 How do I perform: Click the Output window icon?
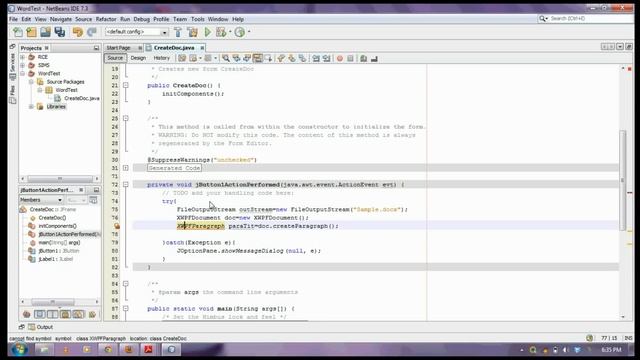(x=31, y=327)
